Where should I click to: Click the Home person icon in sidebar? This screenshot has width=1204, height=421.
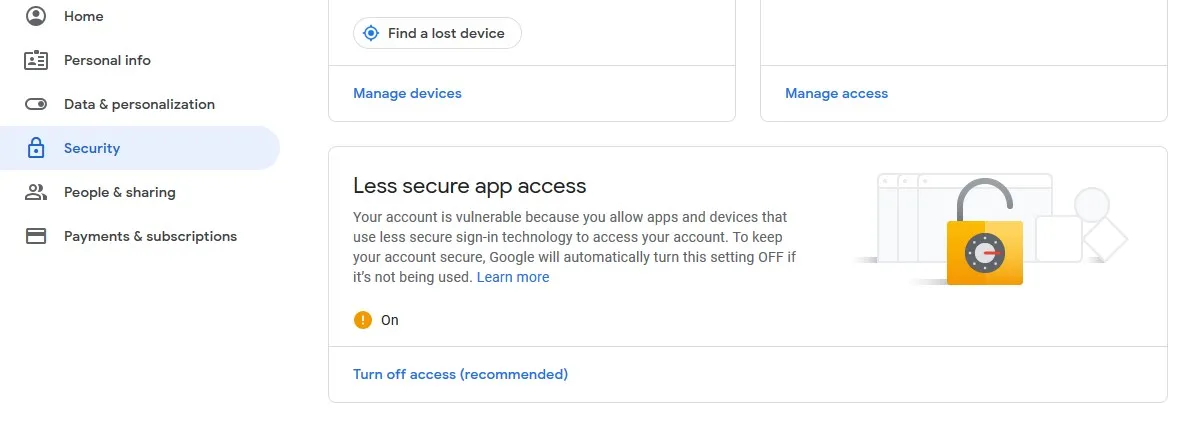tap(36, 16)
